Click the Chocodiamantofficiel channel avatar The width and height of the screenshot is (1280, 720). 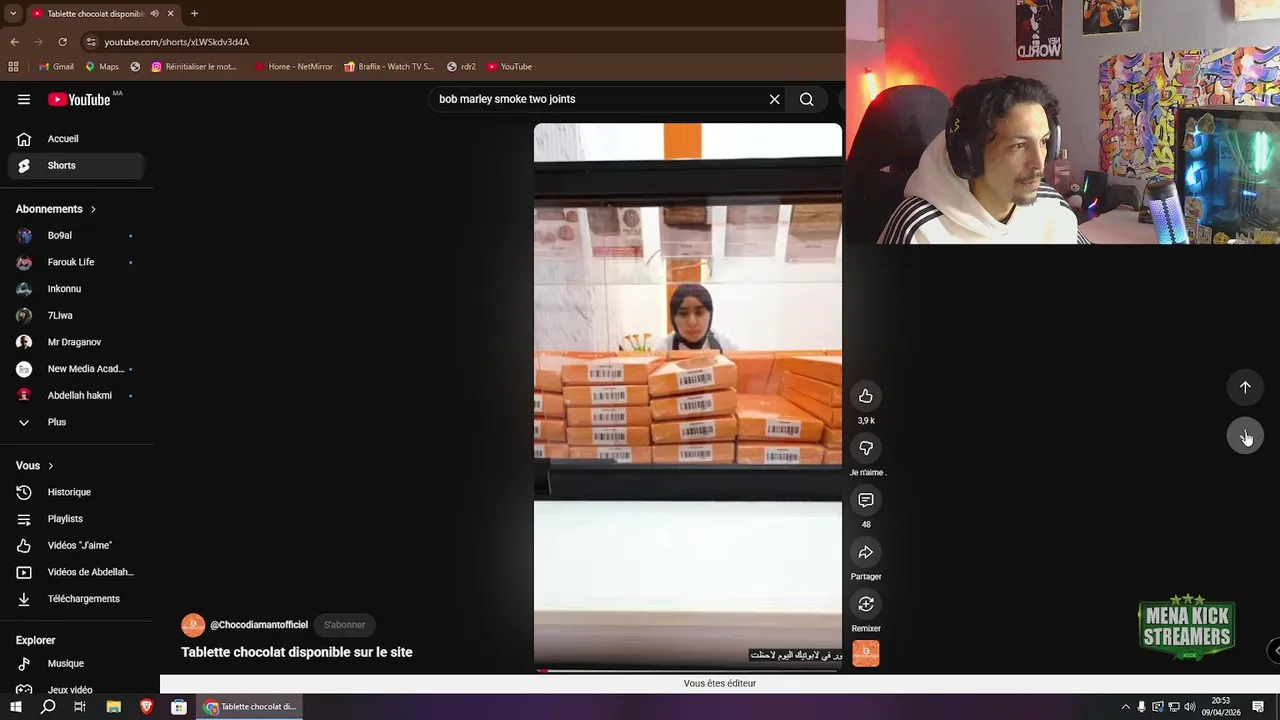pyautogui.click(x=193, y=625)
